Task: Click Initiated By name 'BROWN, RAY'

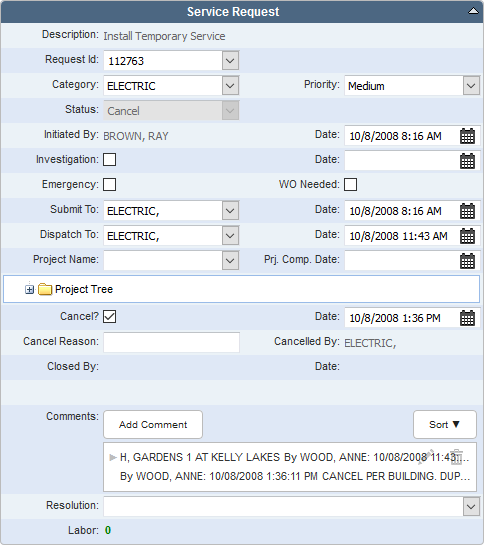Action: tap(136, 136)
